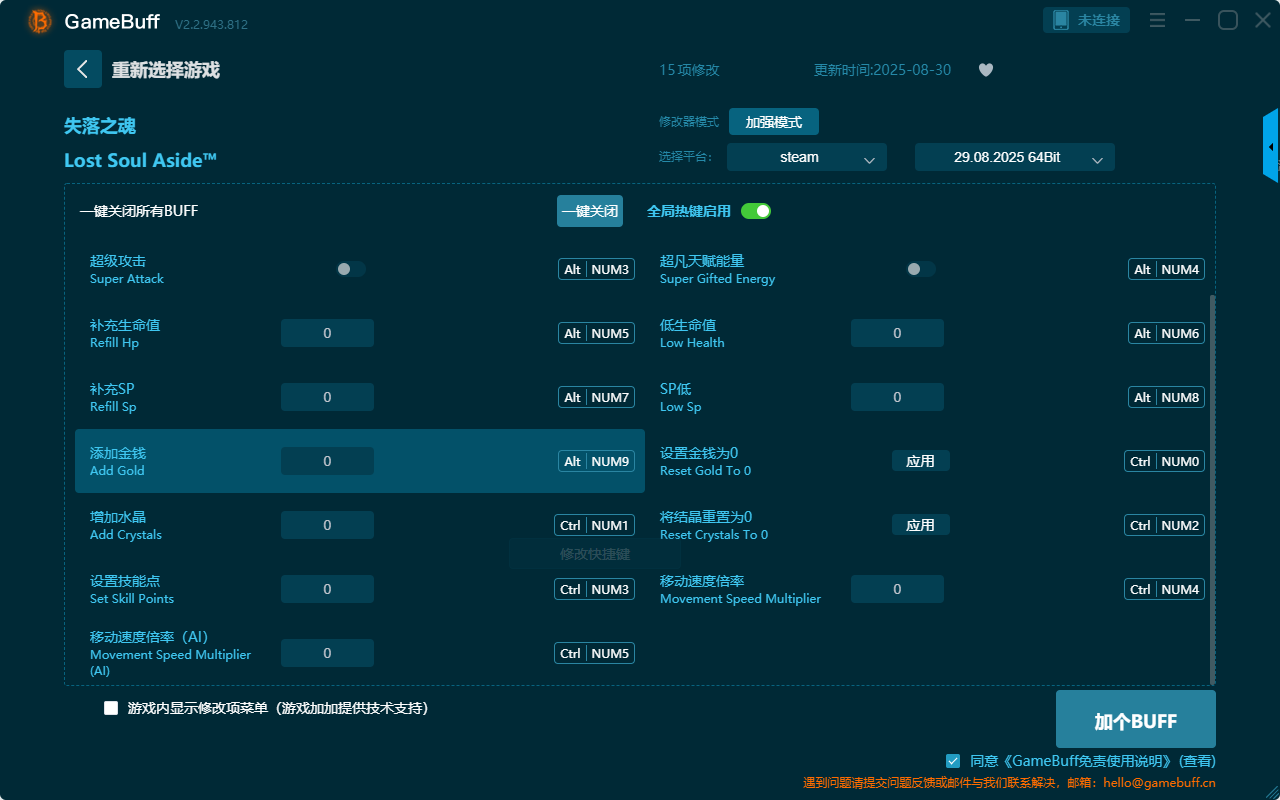Click the Lost Soul Aside™ title
Screen dimensions: 1280x800
[x=141, y=160]
